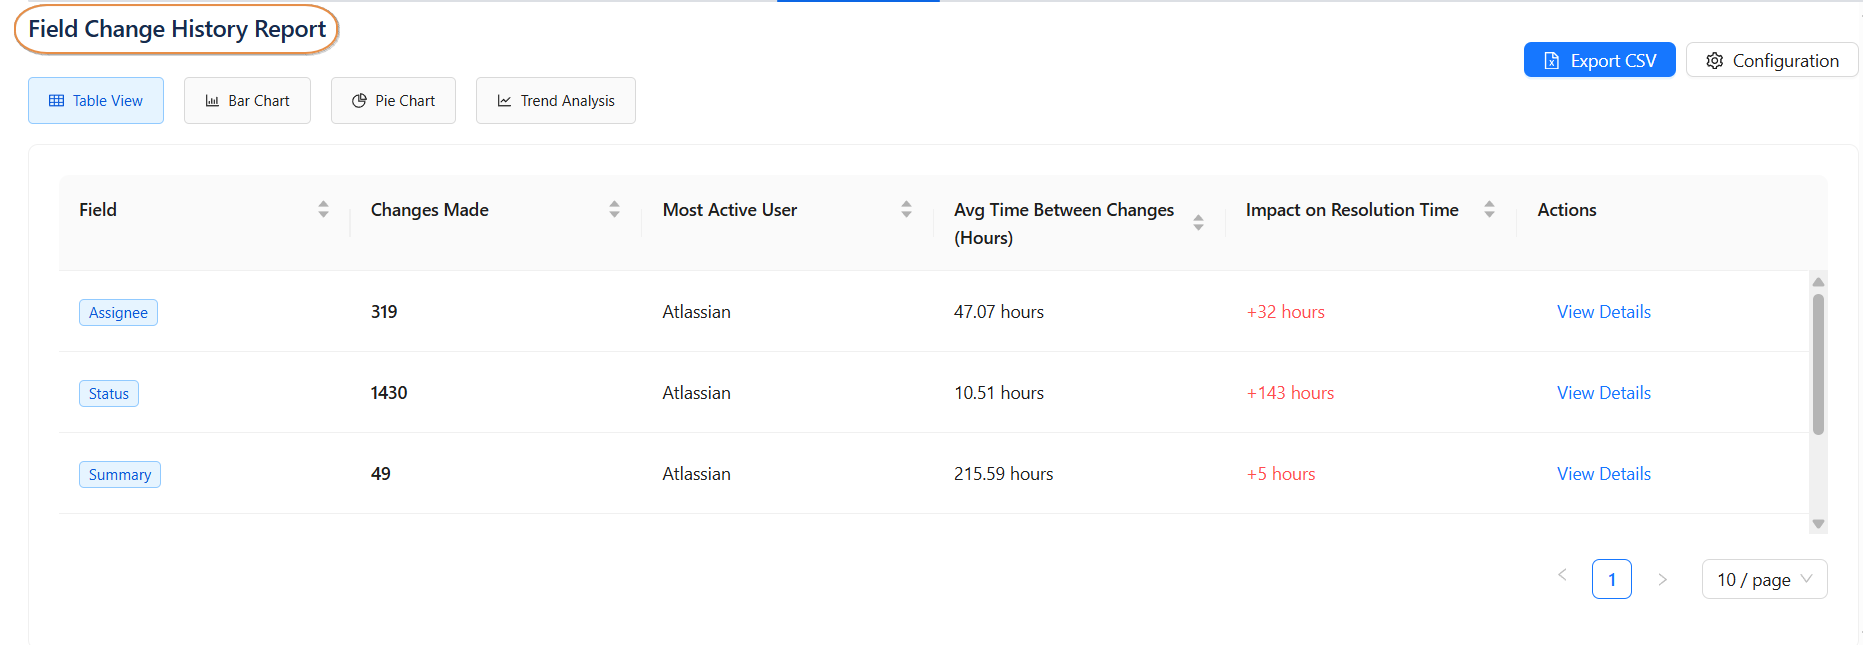The image size is (1863, 665).
Task: Sort by Avg Time Between Changes
Action: [1198, 223]
